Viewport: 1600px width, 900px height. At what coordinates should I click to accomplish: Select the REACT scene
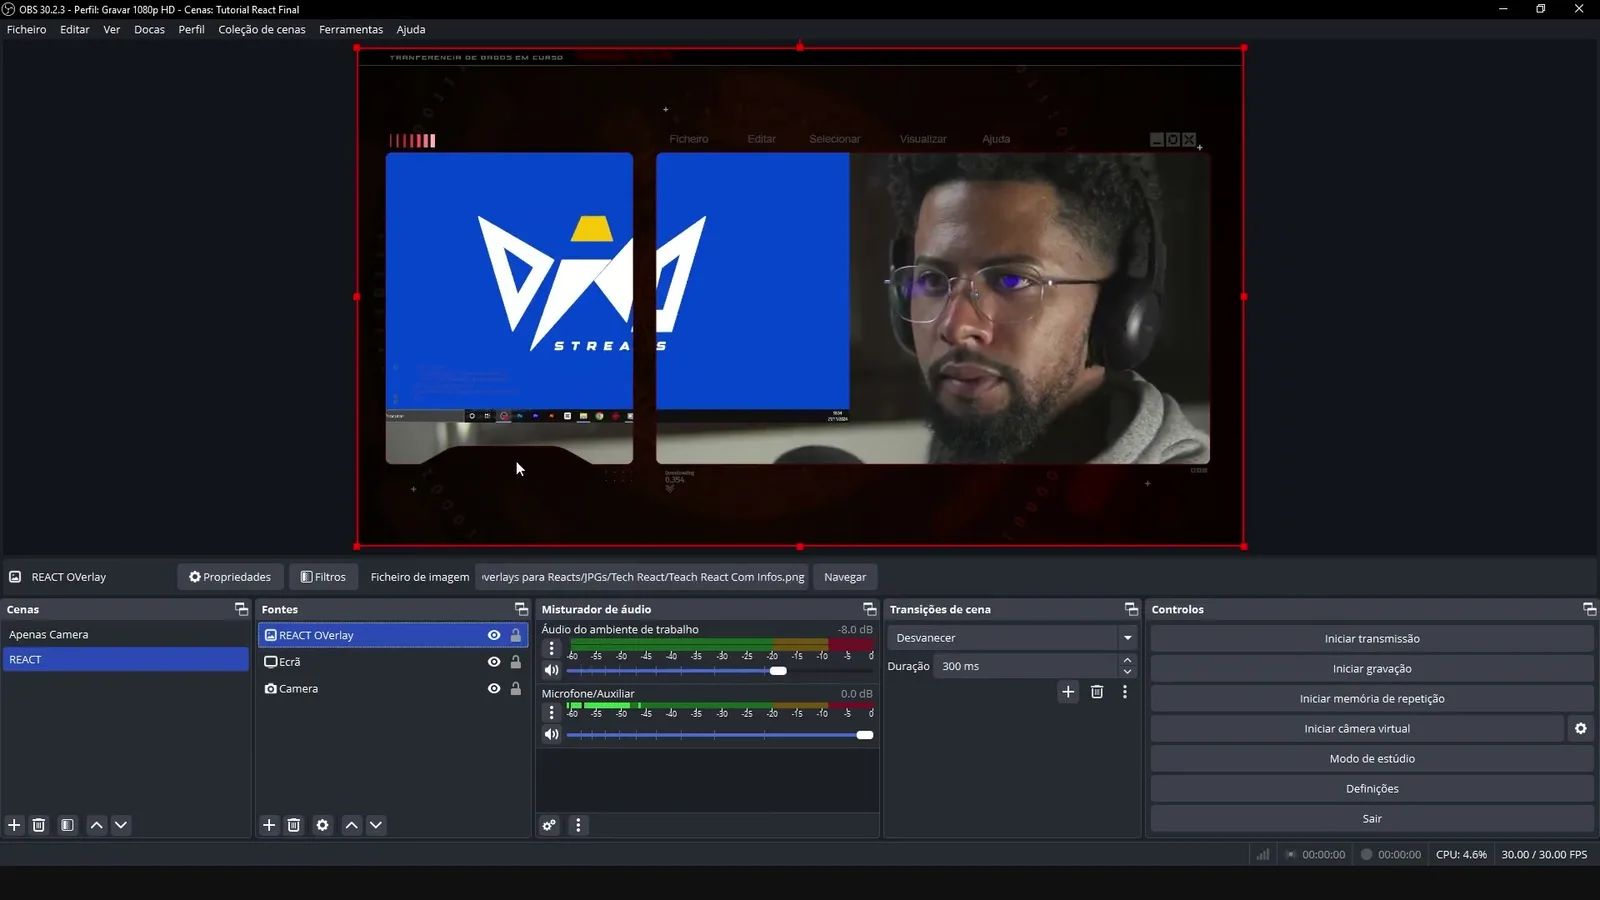(125, 659)
